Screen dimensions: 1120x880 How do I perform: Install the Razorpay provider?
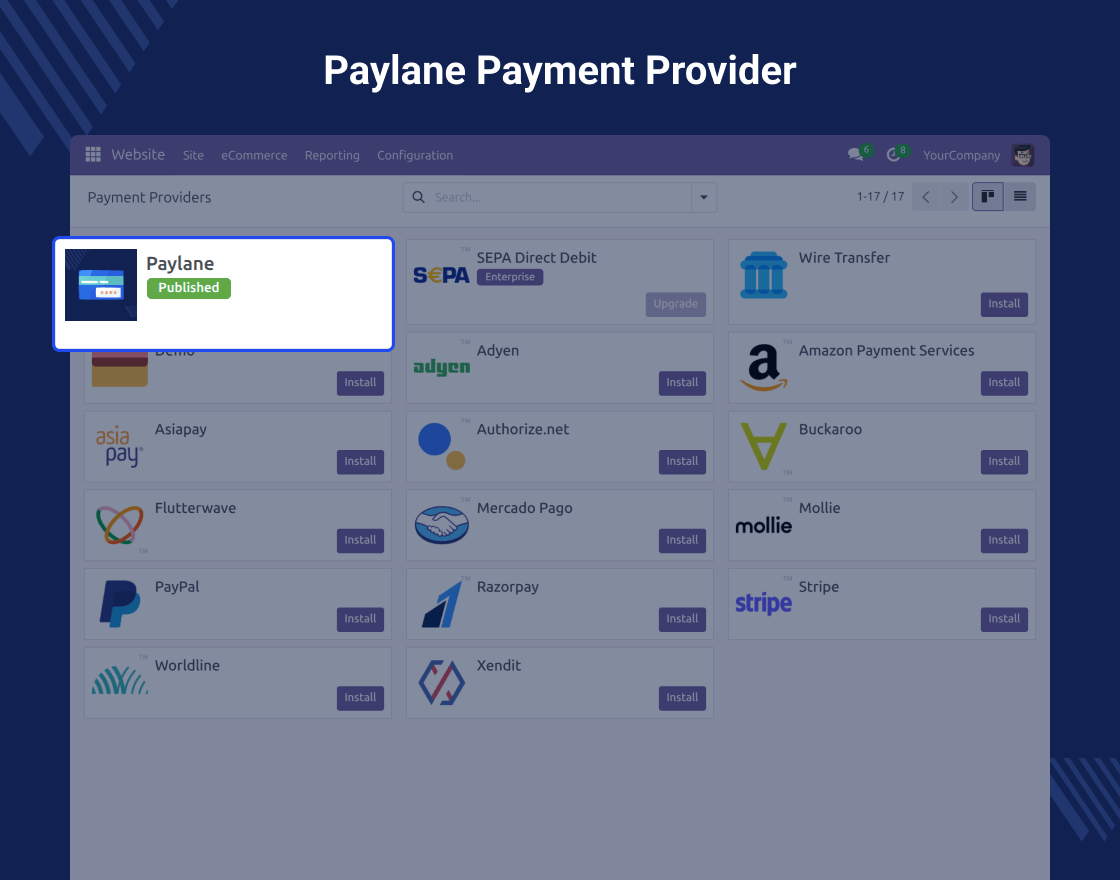682,619
